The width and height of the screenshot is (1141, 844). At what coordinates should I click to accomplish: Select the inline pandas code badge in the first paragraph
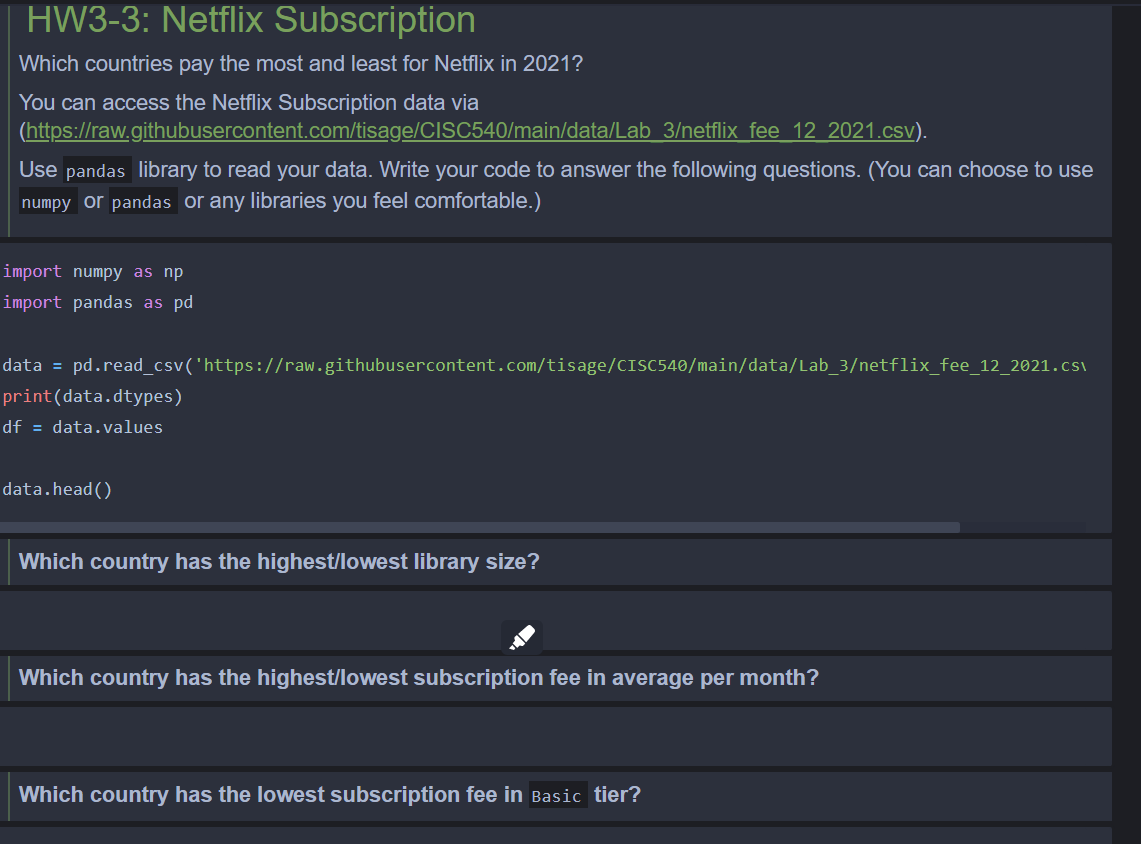coord(96,170)
